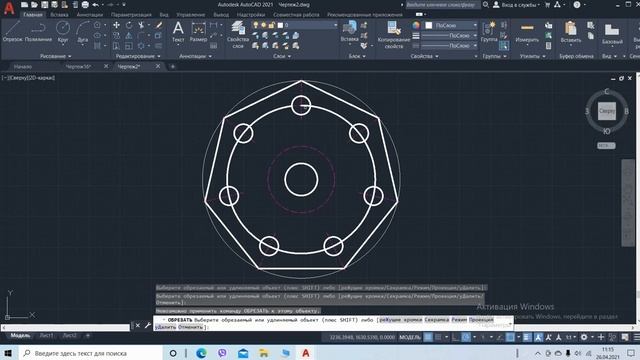Screen dimensions: 640x360
Task: Toggle ortho mode in status bar
Action: pyautogui.click(x=456, y=337)
